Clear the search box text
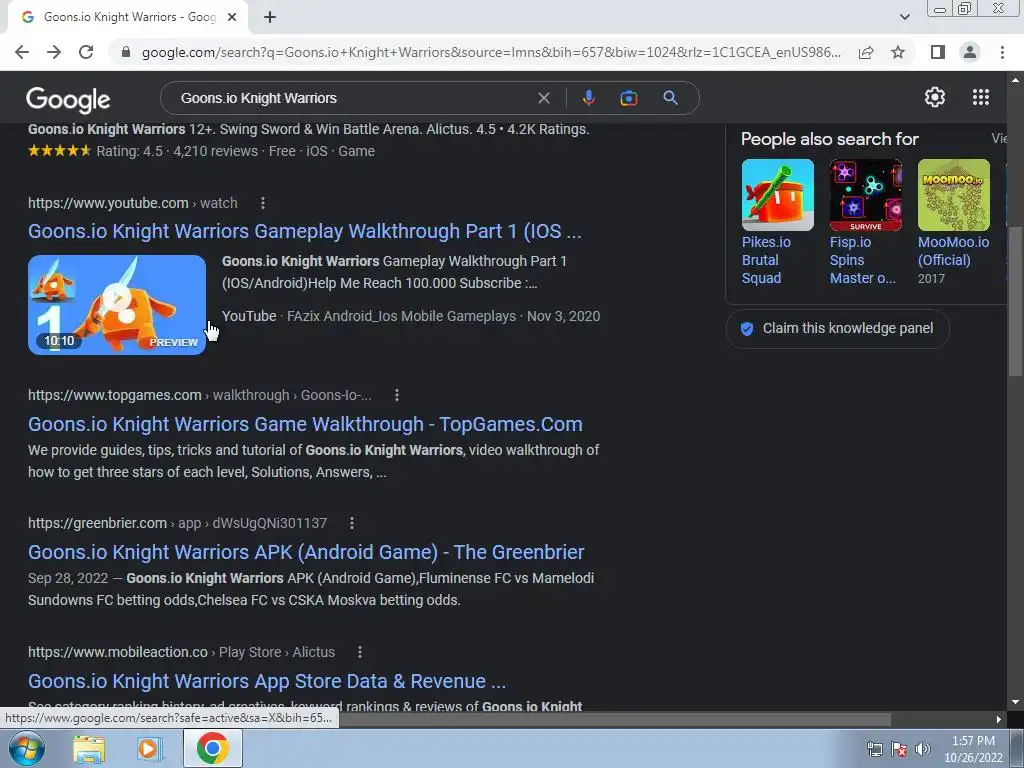 (x=543, y=98)
